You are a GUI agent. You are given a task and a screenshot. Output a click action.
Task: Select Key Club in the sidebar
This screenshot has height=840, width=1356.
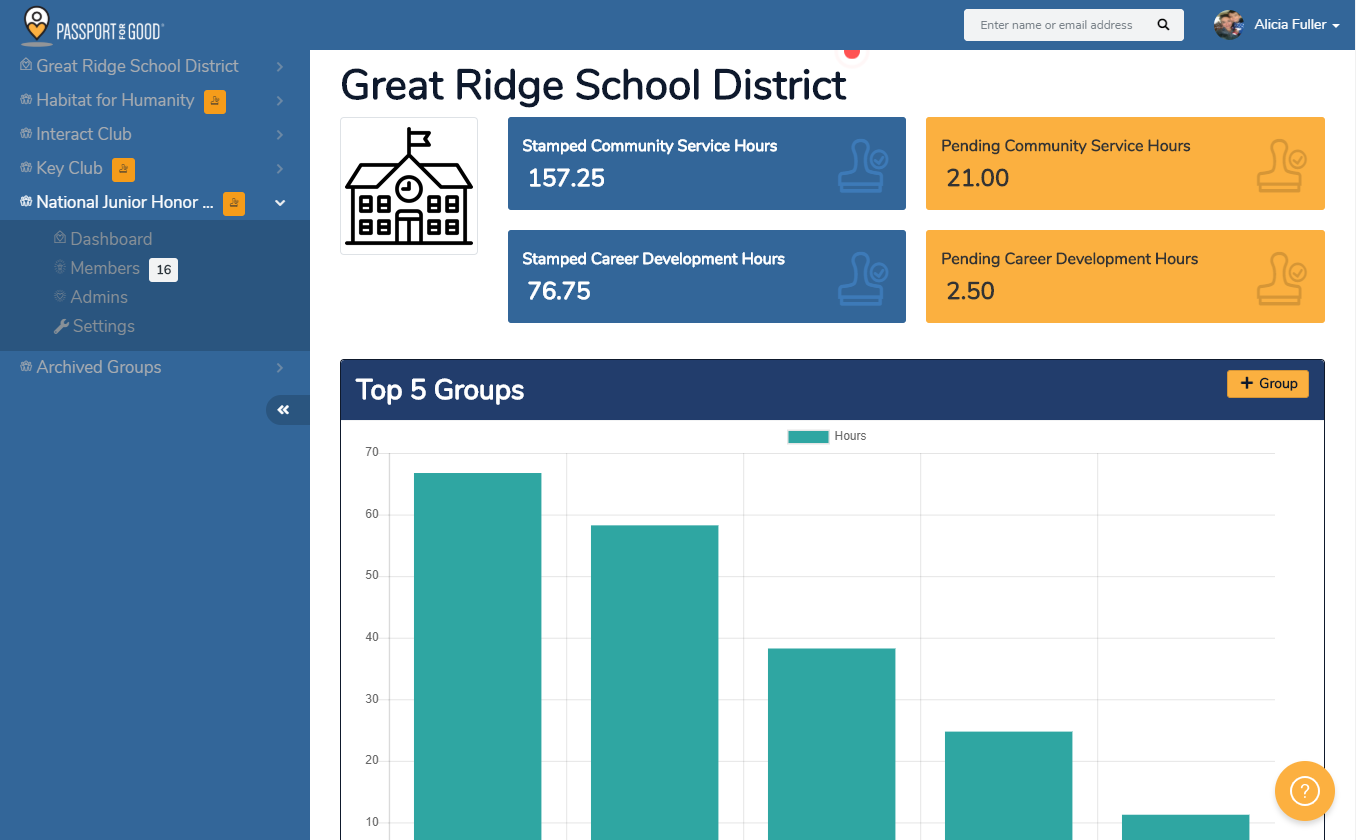[x=69, y=168]
